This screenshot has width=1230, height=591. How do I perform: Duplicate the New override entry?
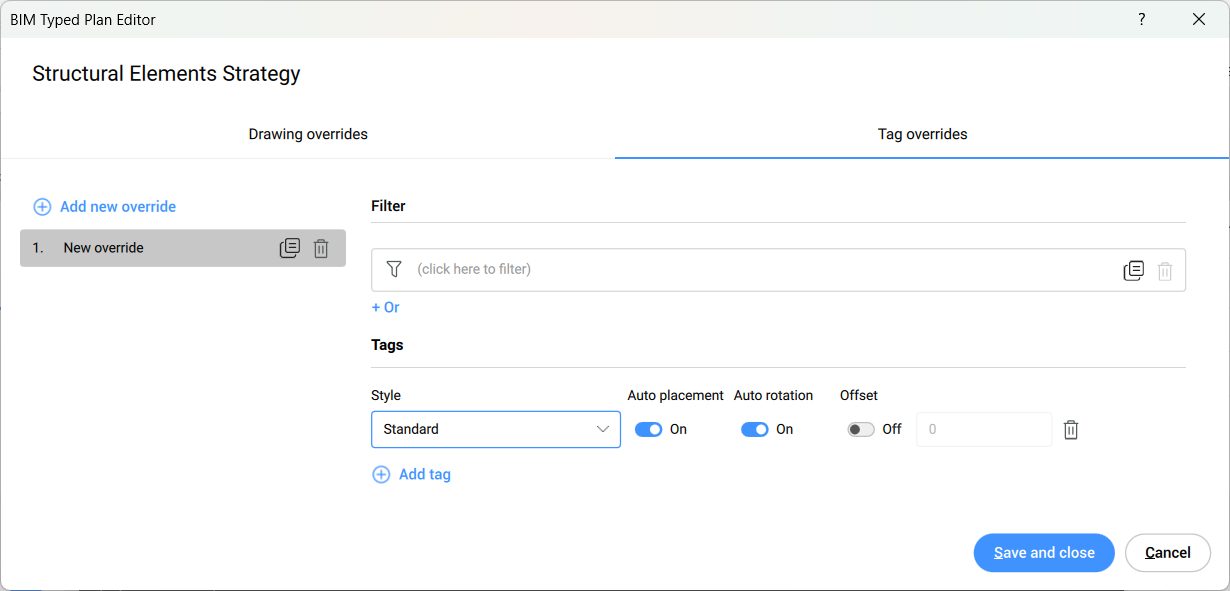(x=289, y=248)
